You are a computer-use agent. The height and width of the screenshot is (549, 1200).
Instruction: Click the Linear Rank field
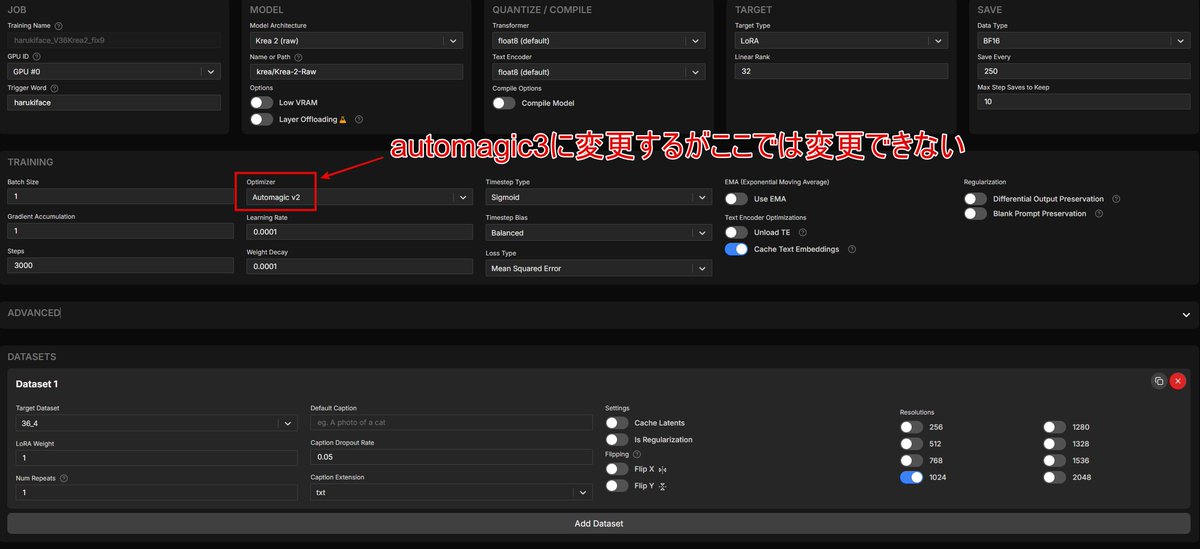coord(841,72)
